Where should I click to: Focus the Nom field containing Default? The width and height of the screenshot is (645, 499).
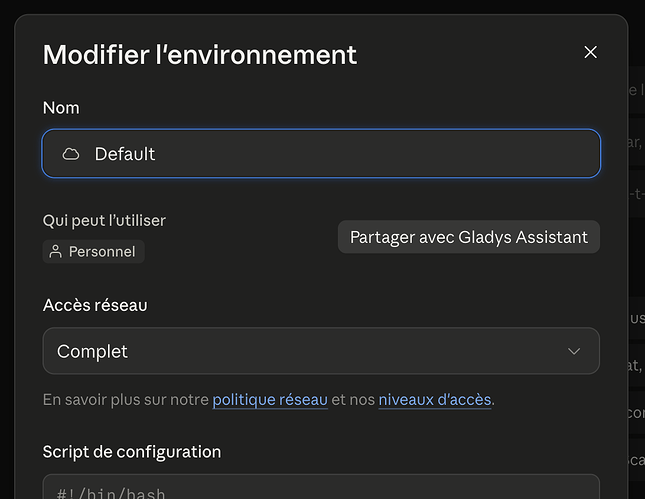[321, 153]
